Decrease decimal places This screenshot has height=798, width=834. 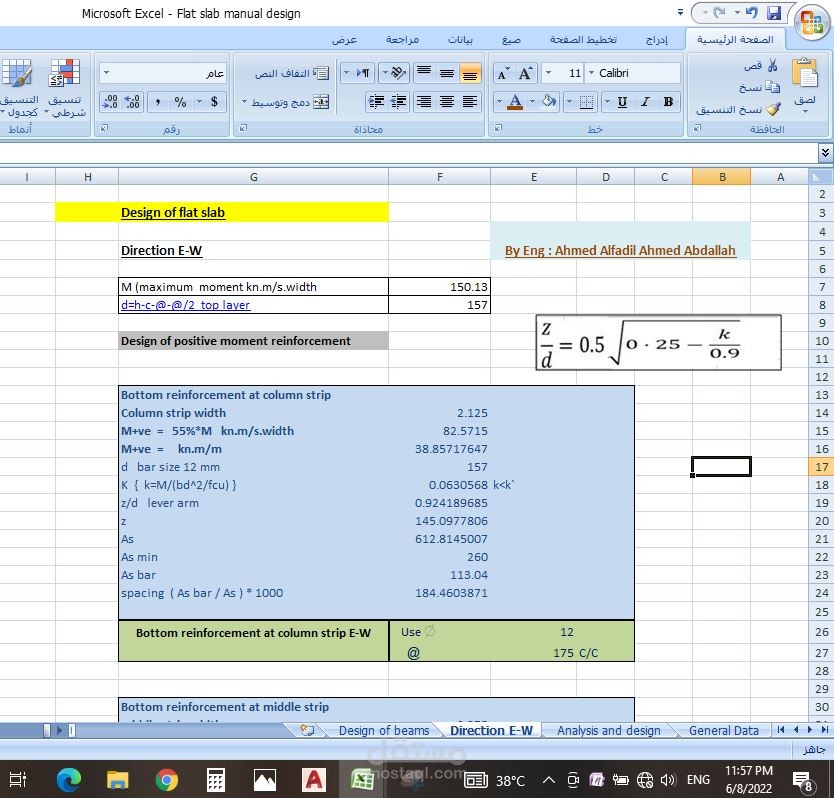click(x=110, y=102)
